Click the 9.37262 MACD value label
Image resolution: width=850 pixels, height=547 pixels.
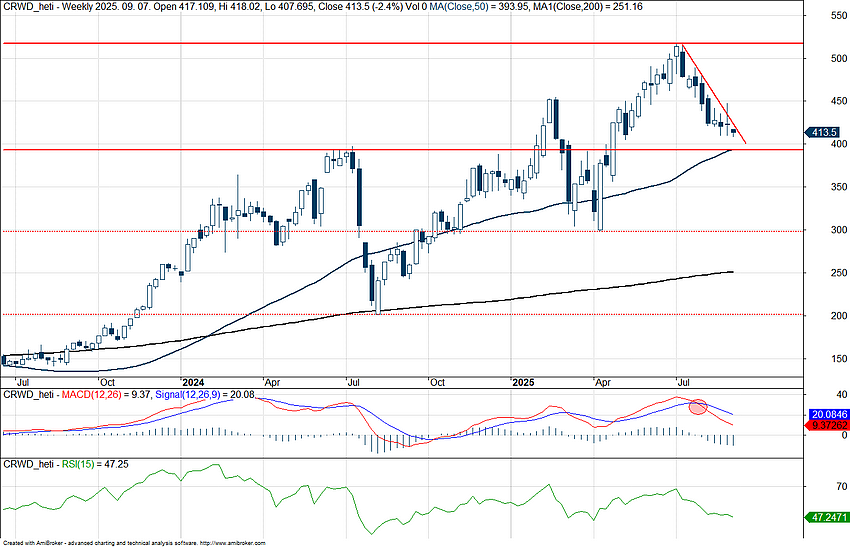click(x=828, y=426)
